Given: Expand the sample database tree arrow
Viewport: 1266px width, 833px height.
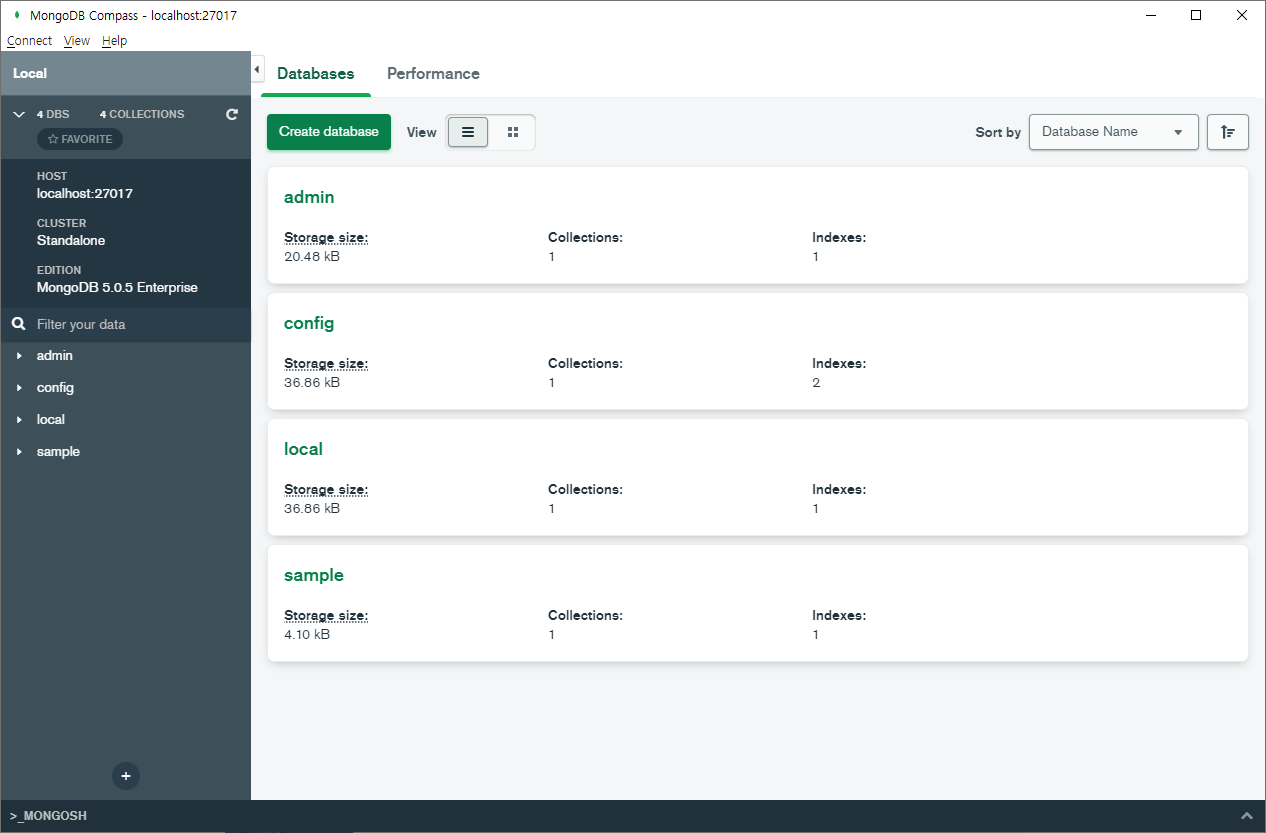Looking at the screenshot, I should [x=19, y=452].
